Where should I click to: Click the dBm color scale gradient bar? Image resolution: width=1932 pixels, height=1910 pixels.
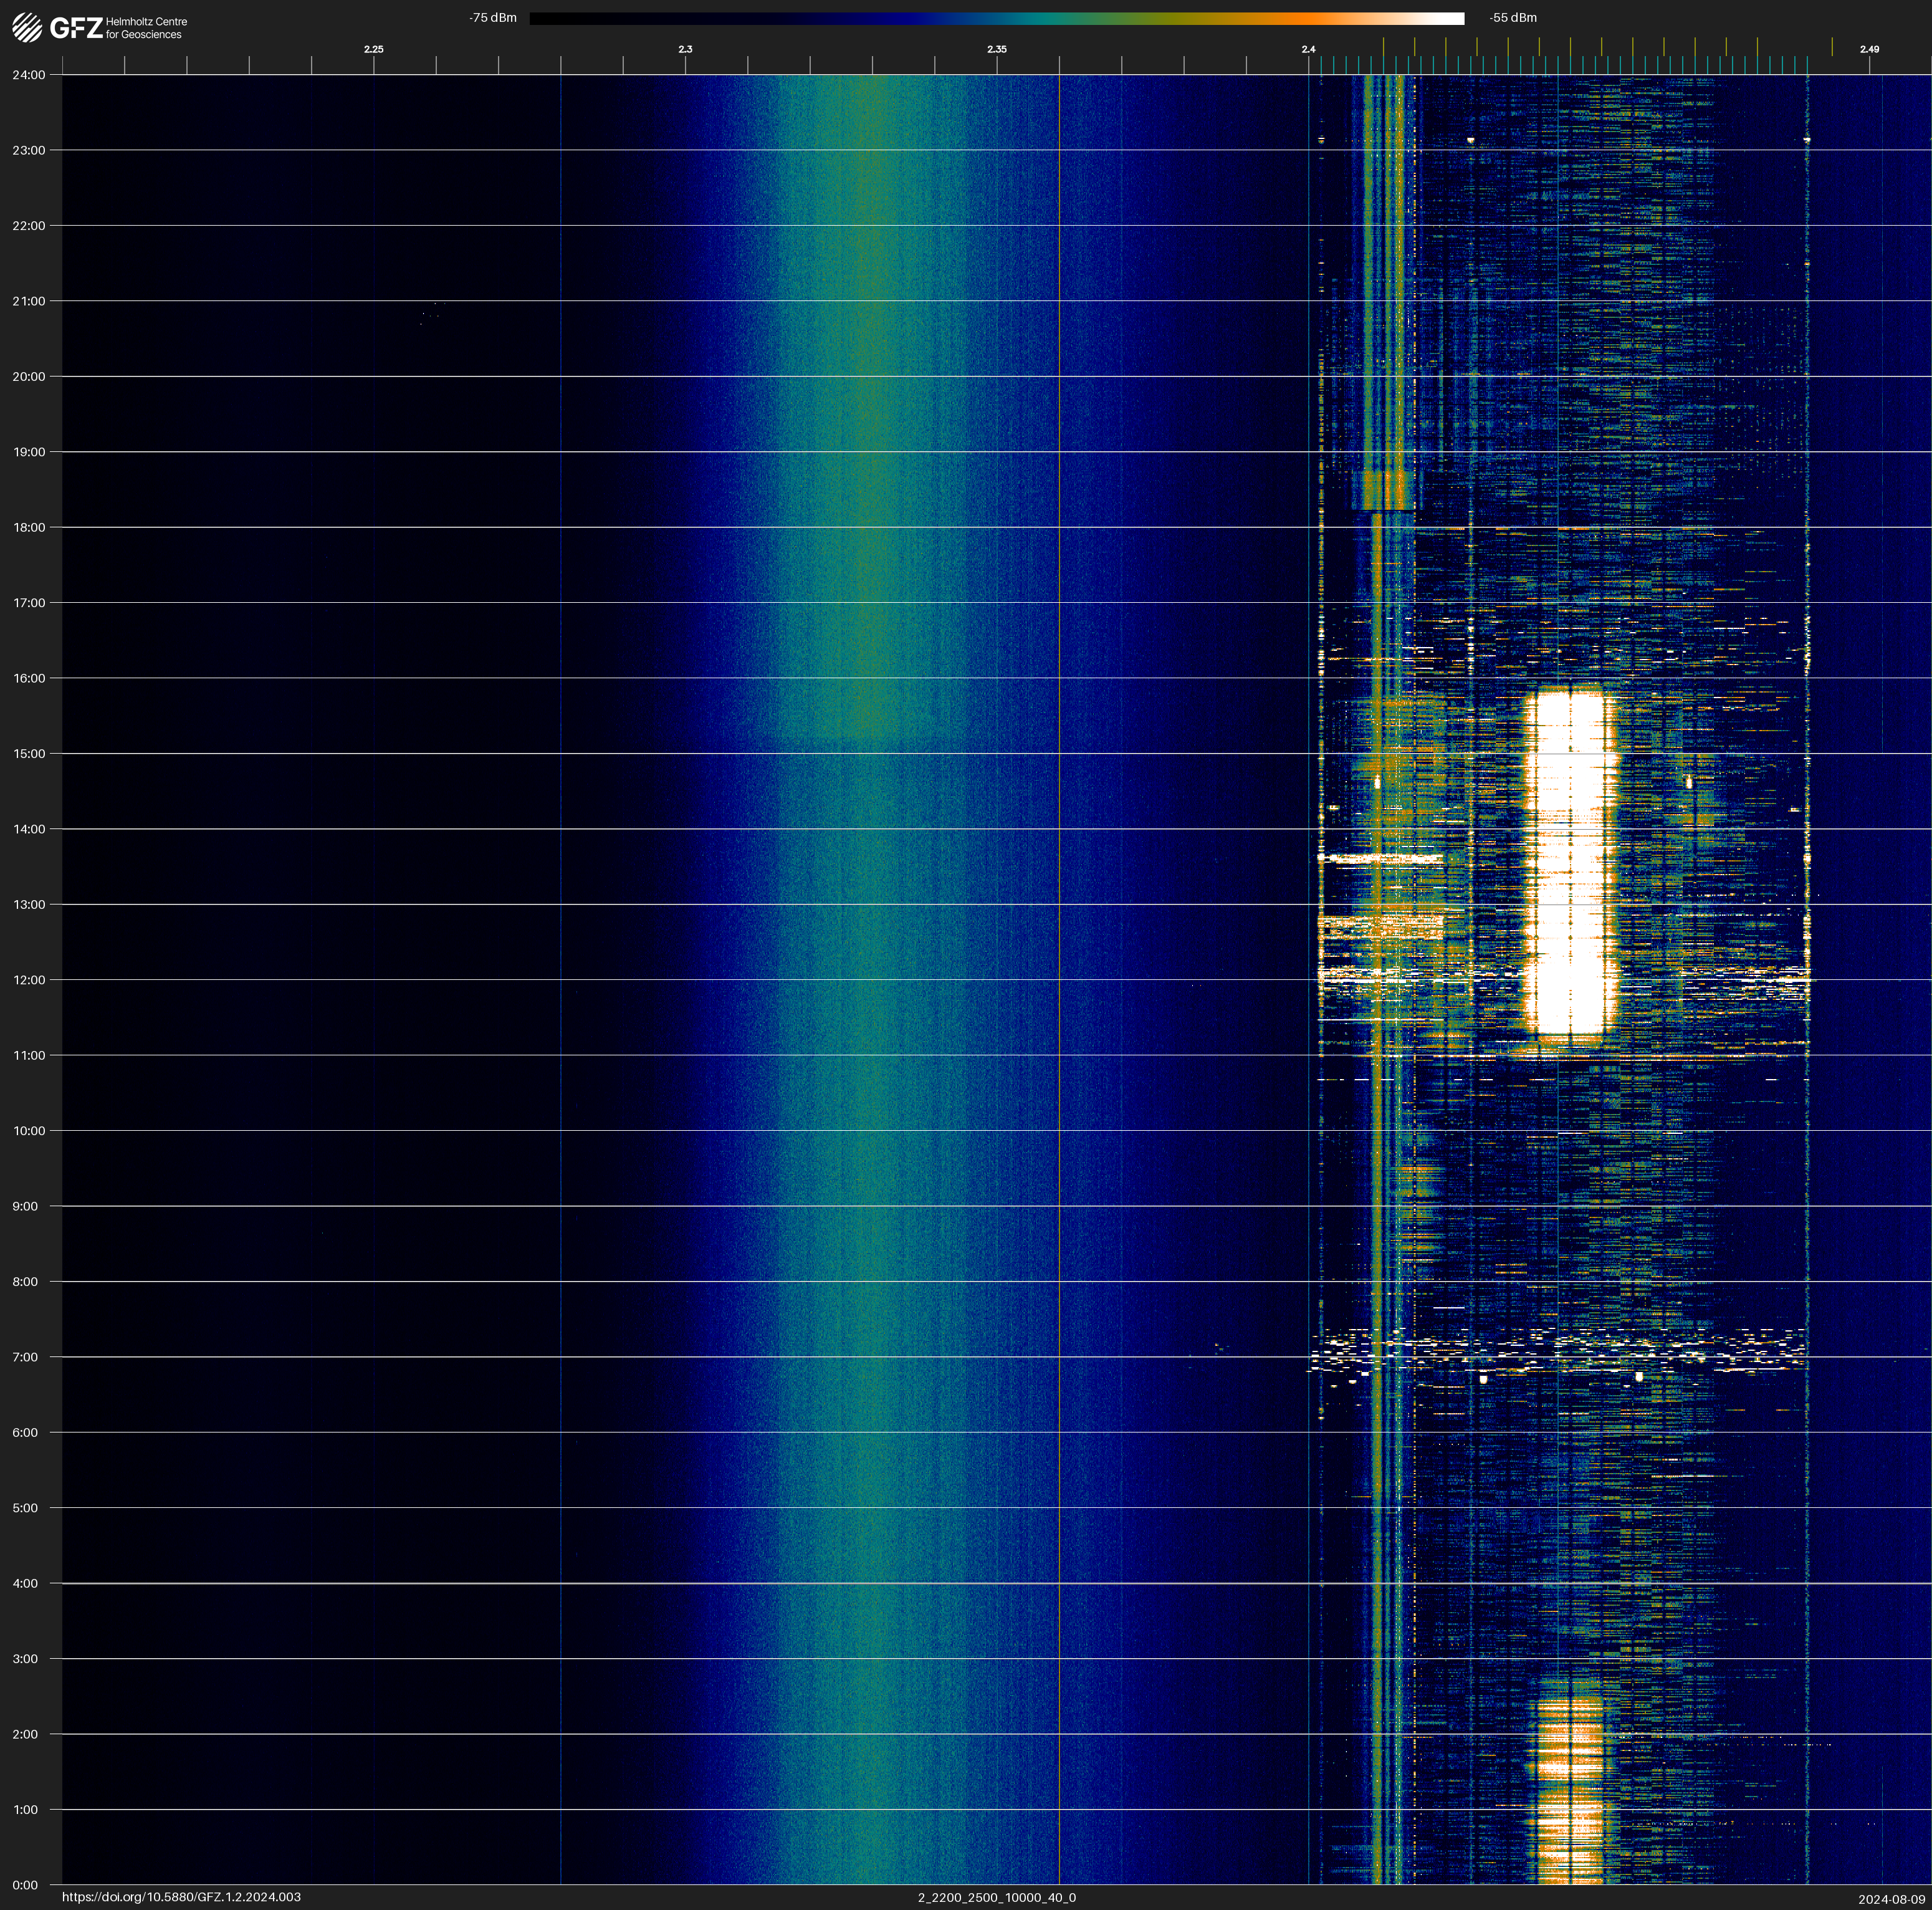click(x=996, y=18)
